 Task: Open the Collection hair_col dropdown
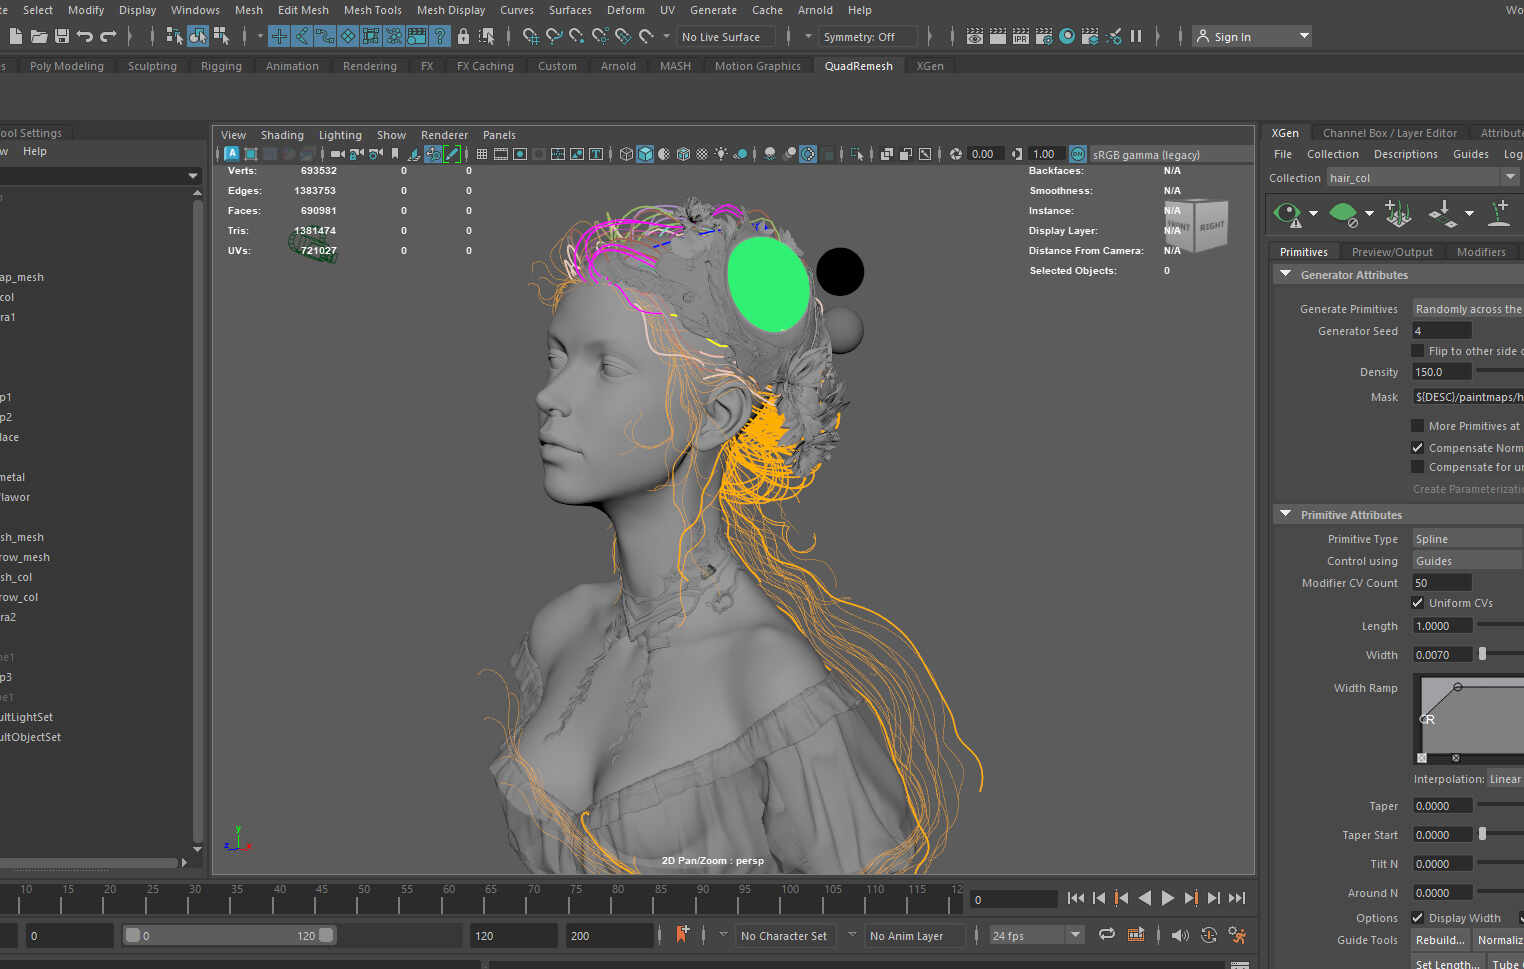[x=1423, y=178]
